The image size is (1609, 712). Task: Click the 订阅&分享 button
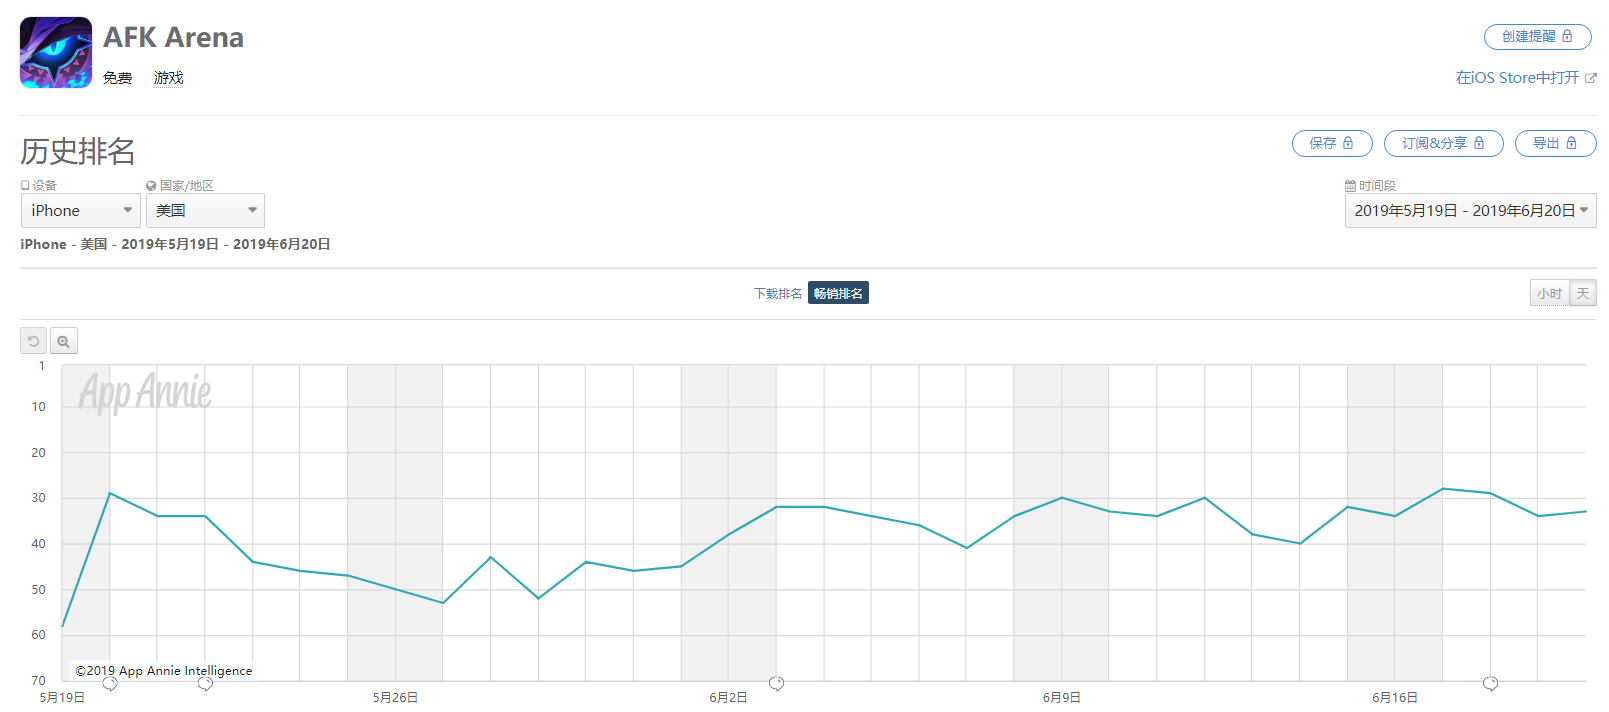(1443, 143)
